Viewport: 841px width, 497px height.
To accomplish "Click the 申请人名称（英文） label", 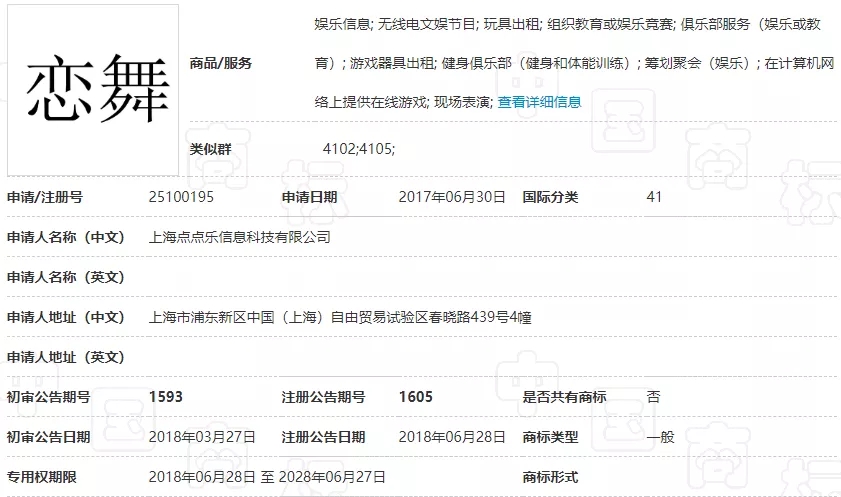I will coord(66,277).
